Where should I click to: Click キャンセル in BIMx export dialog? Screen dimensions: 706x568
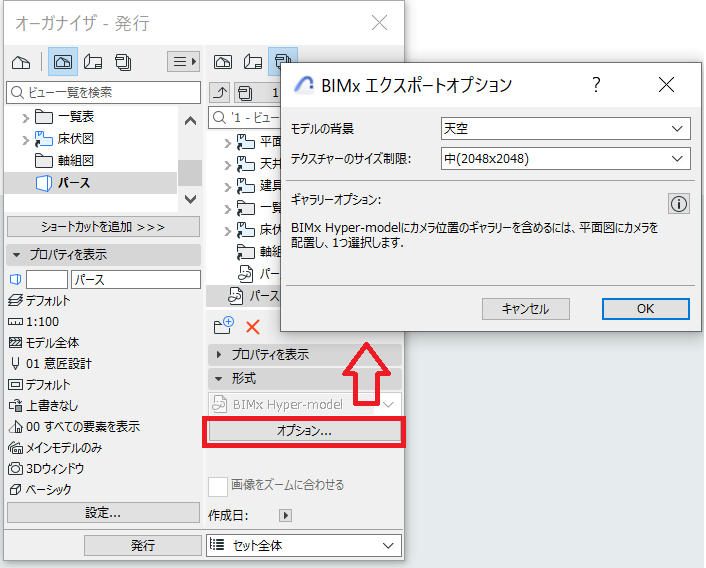pyautogui.click(x=525, y=309)
